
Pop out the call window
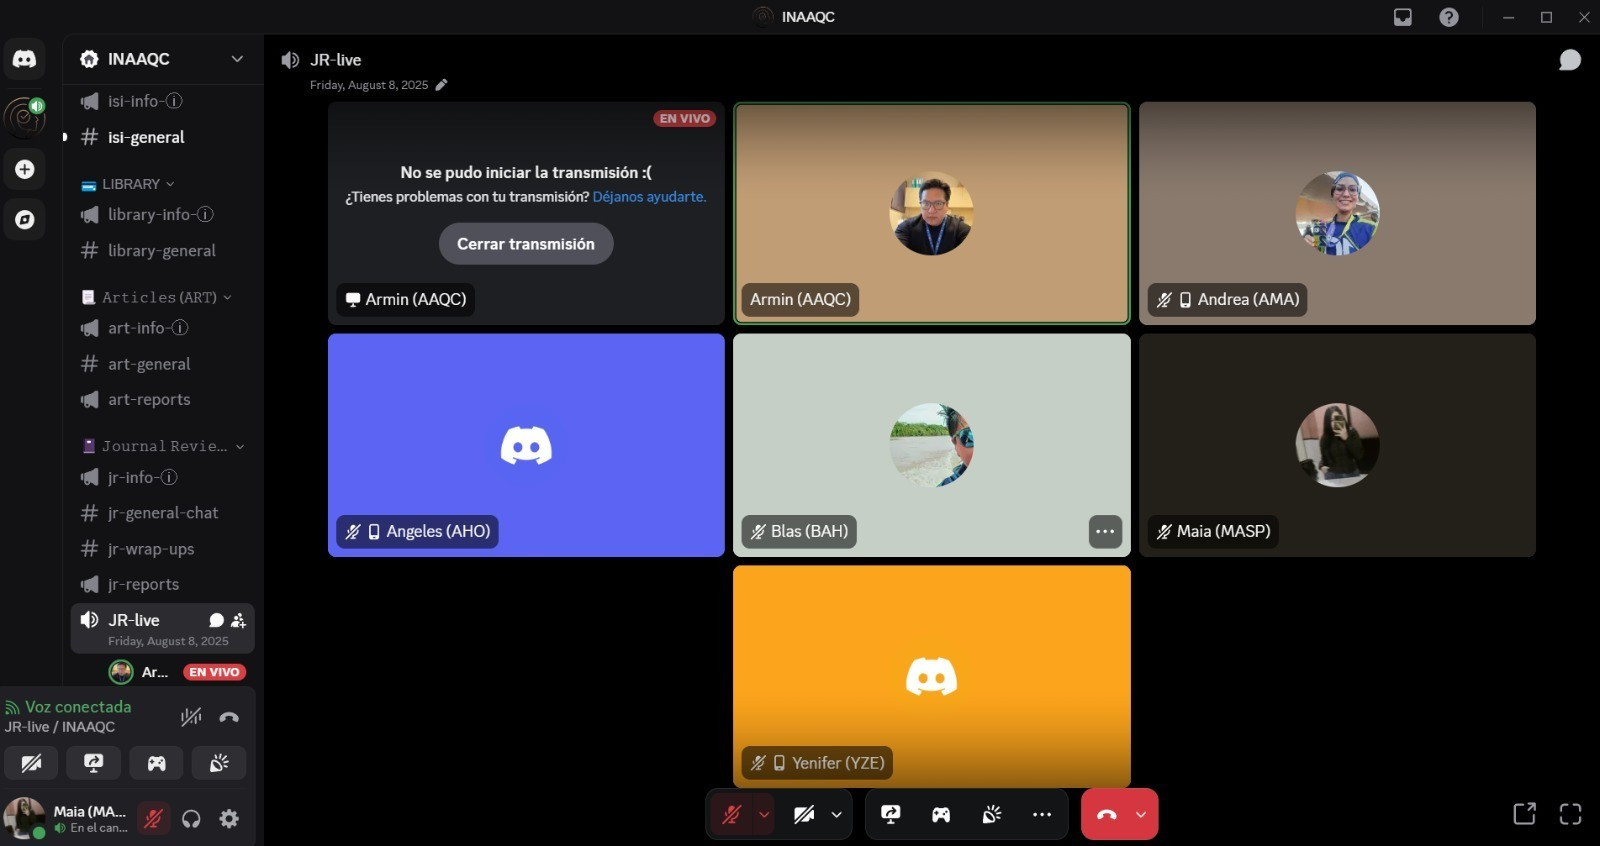point(1524,814)
